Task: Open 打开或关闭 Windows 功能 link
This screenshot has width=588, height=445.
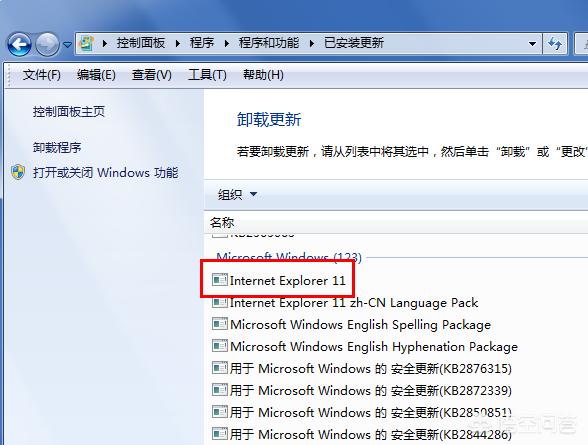Action: [x=105, y=173]
